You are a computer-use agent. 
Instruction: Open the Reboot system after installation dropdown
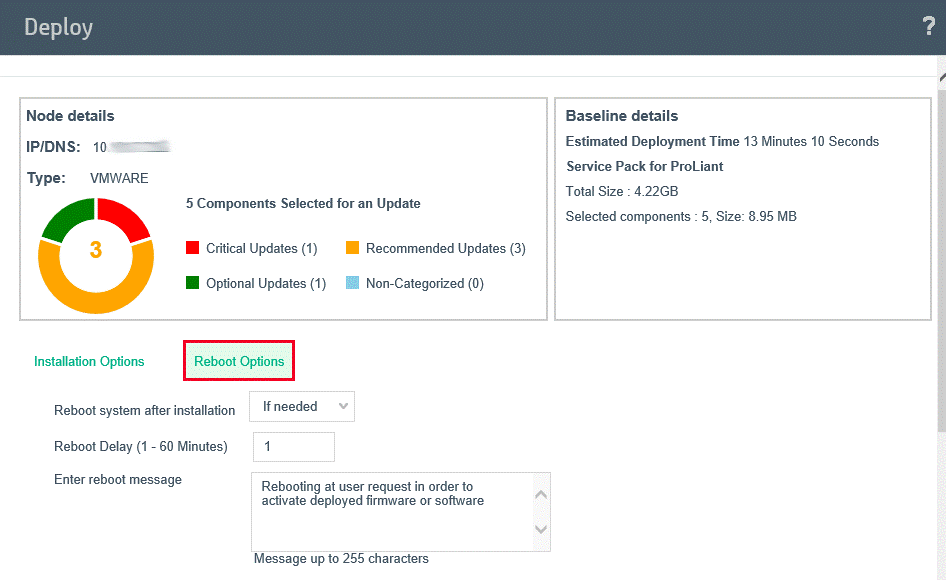point(302,407)
